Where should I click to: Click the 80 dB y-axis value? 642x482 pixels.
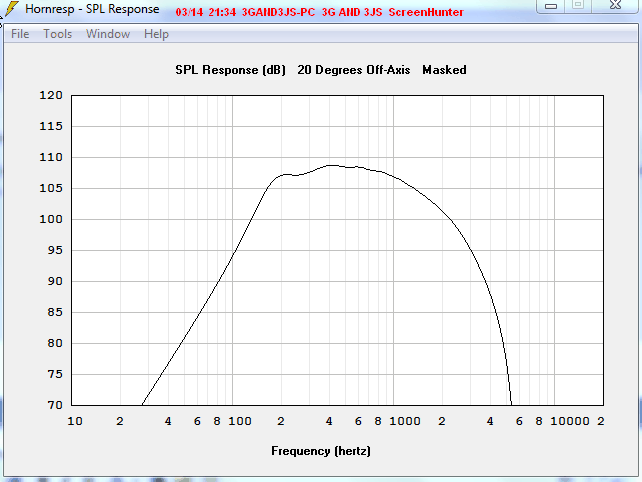55,343
